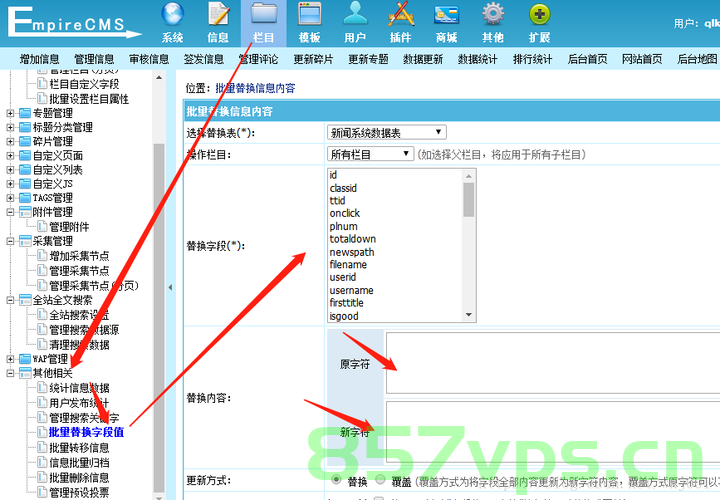Select the isgood field in the list
The image size is (720, 500).
(344, 316)
